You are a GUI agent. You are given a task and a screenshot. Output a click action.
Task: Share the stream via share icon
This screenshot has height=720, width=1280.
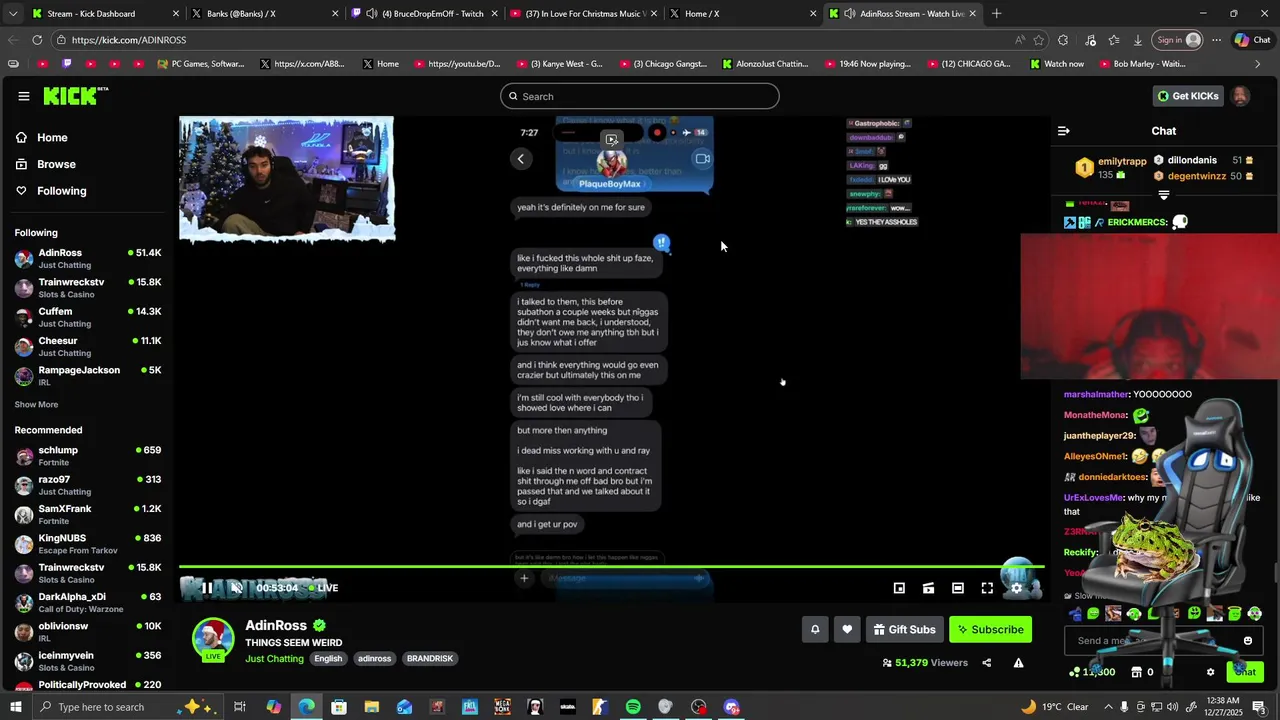click(x=987, y=662)
